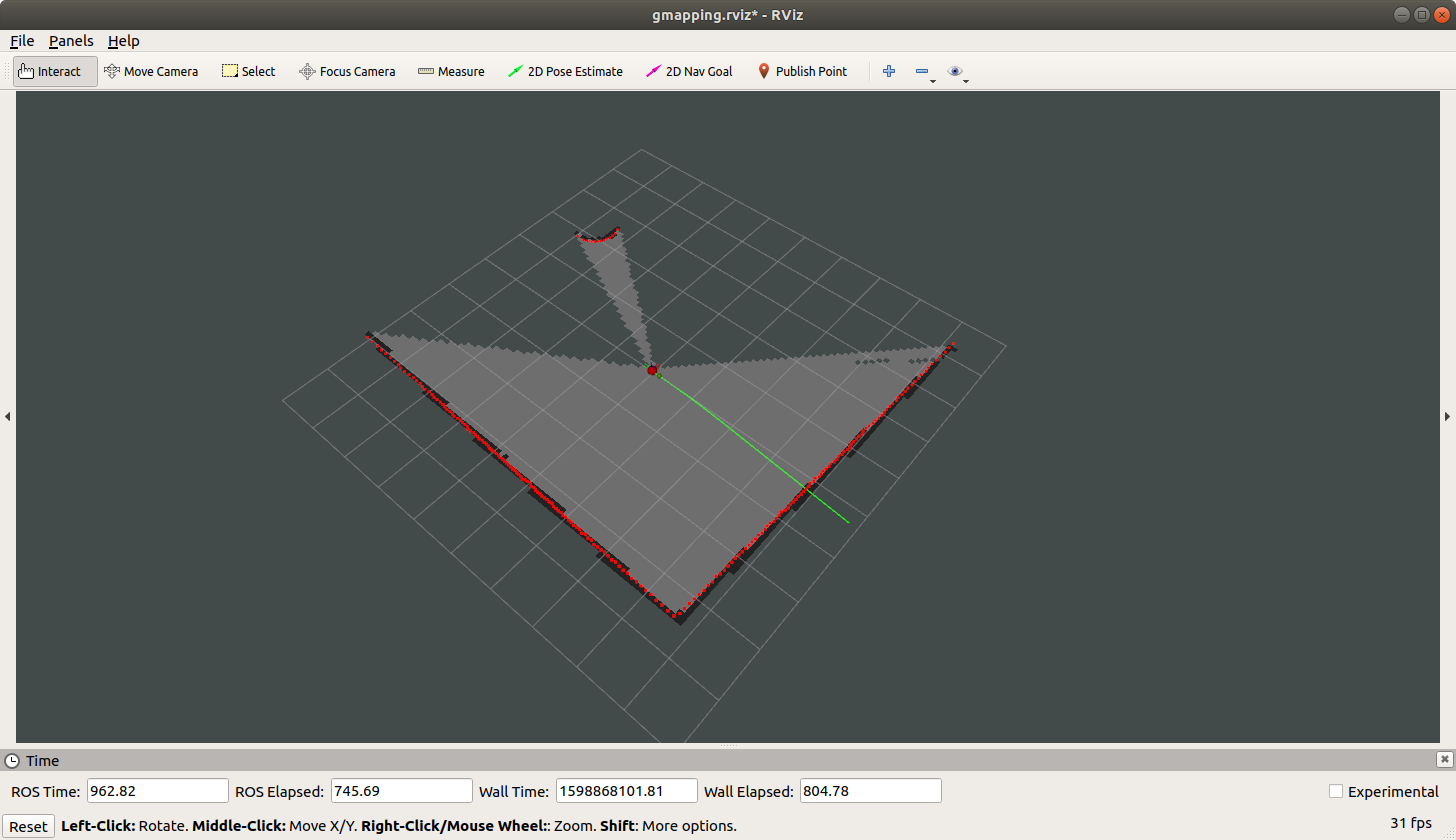Image resolution: width=1456 pixels, height=840 pixels.
Task: Close the Time panel
Action: point(1444,759)
